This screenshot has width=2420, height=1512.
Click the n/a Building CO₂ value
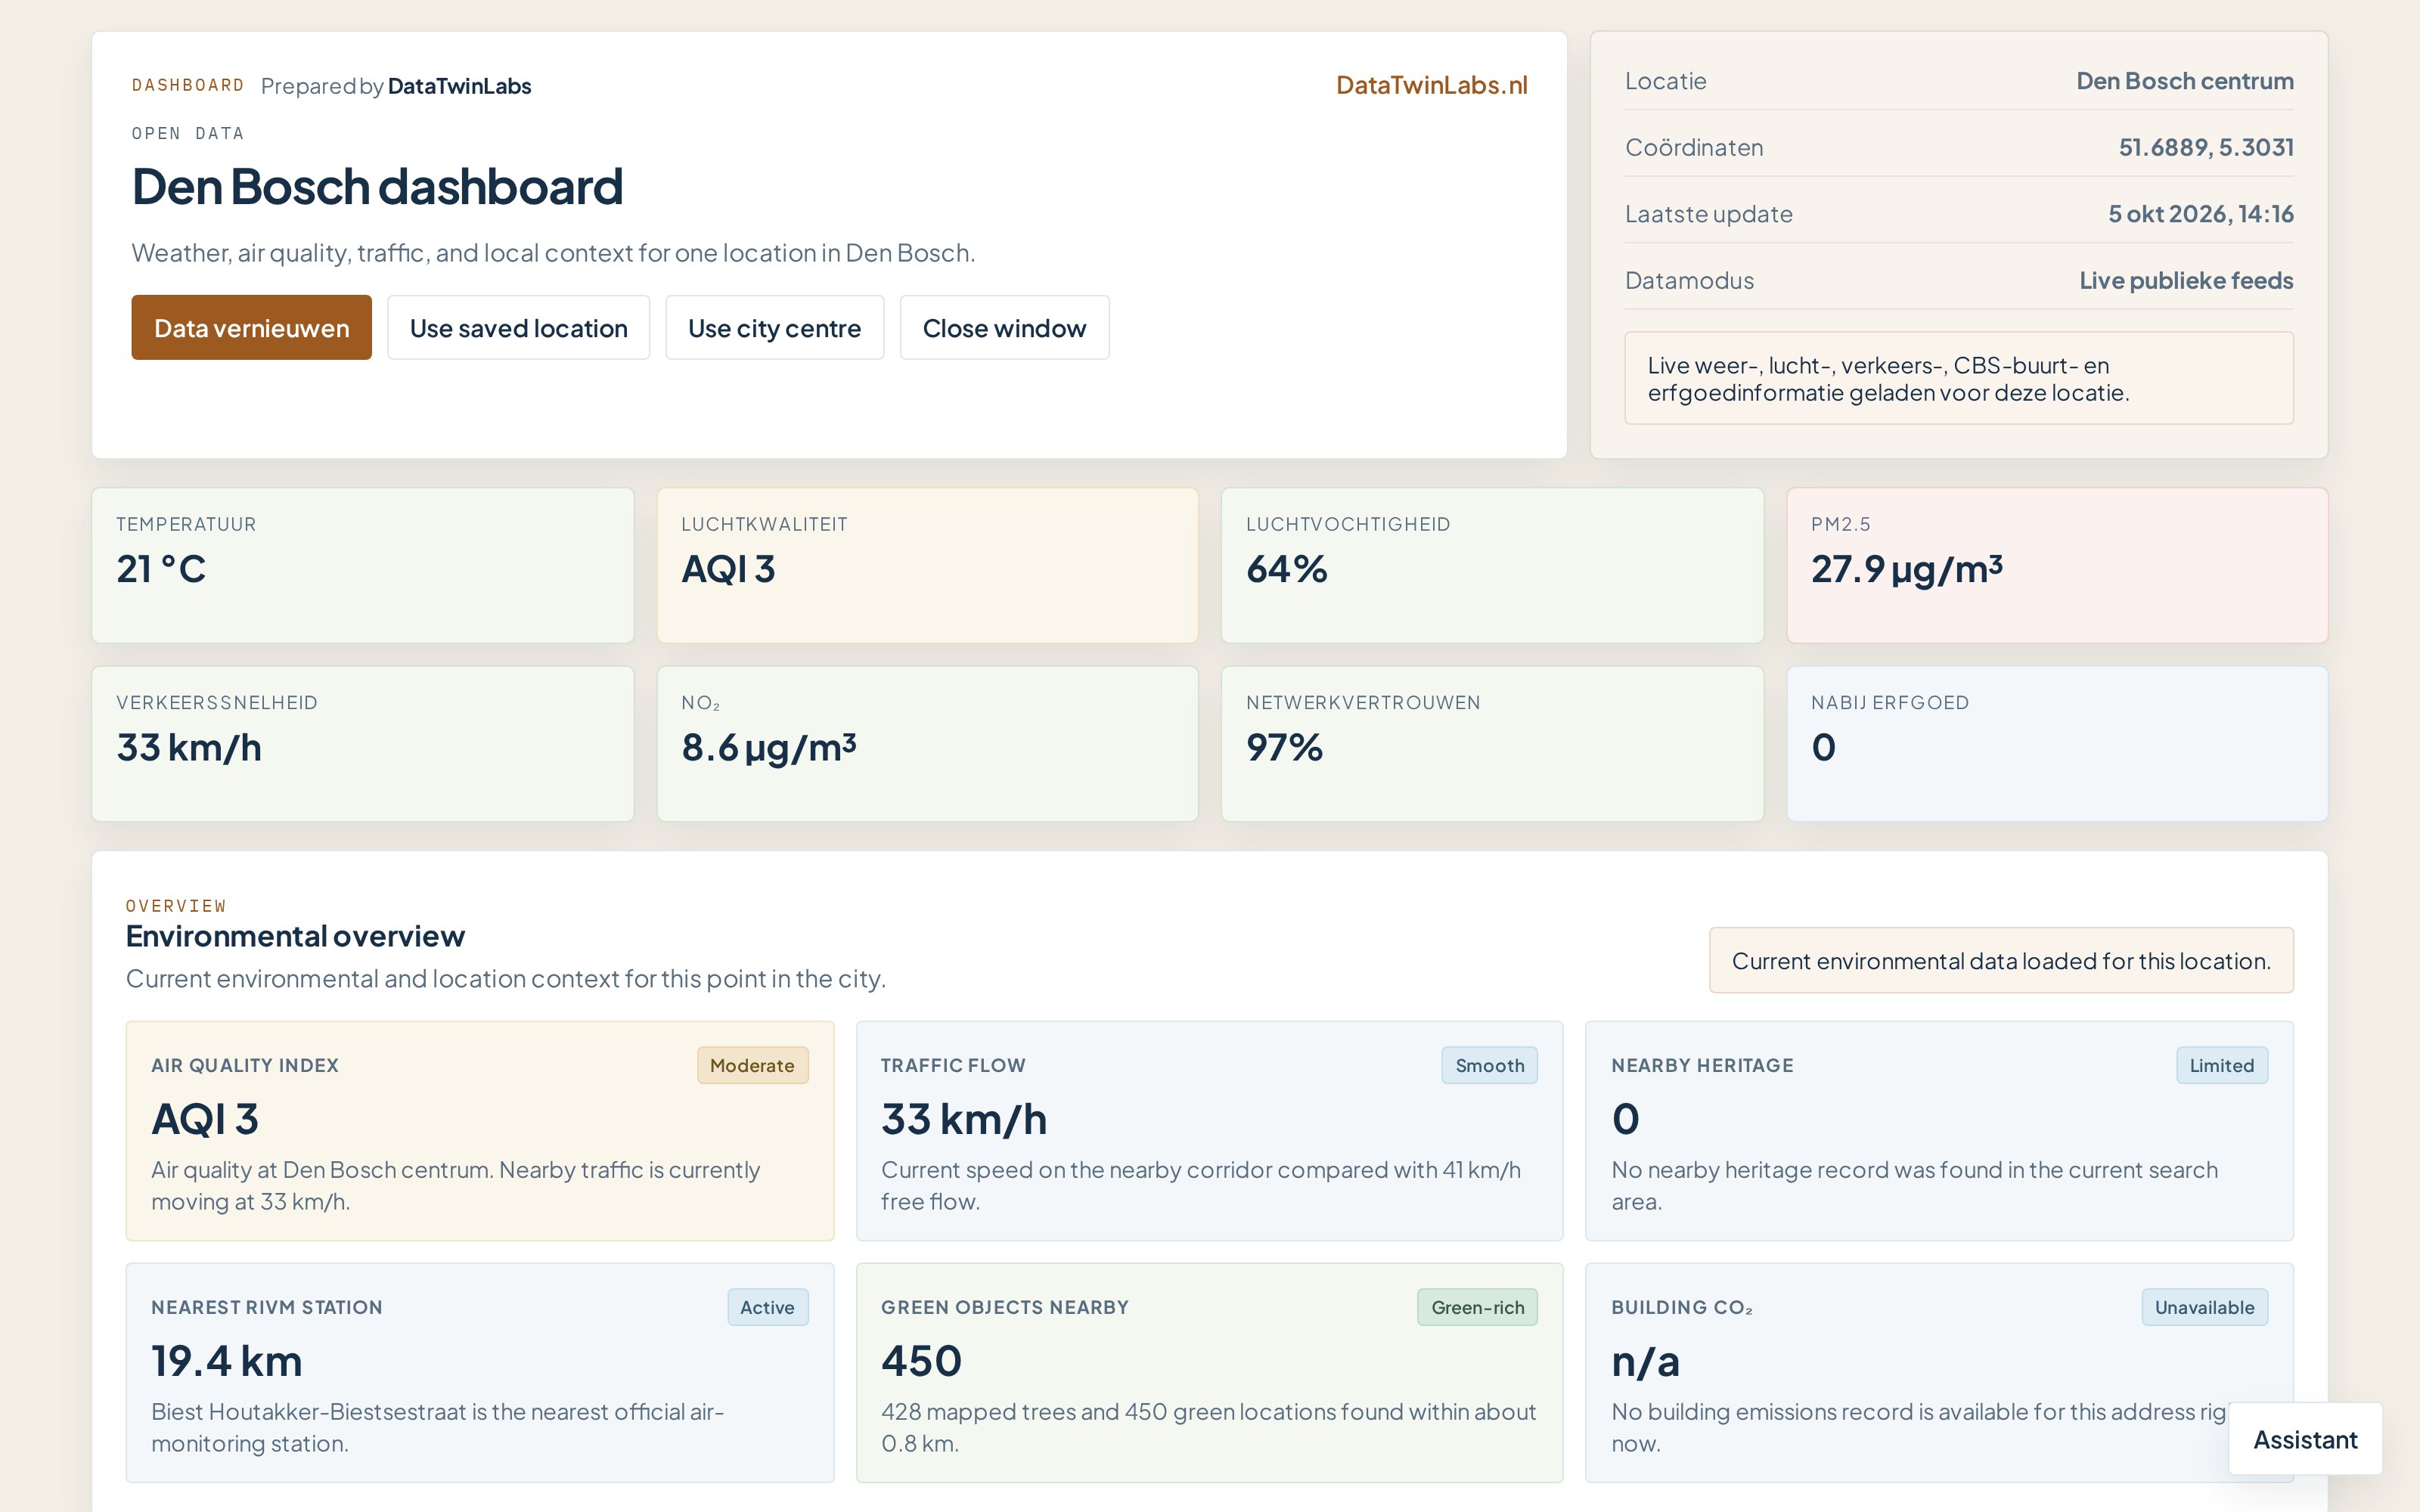1645,1362
